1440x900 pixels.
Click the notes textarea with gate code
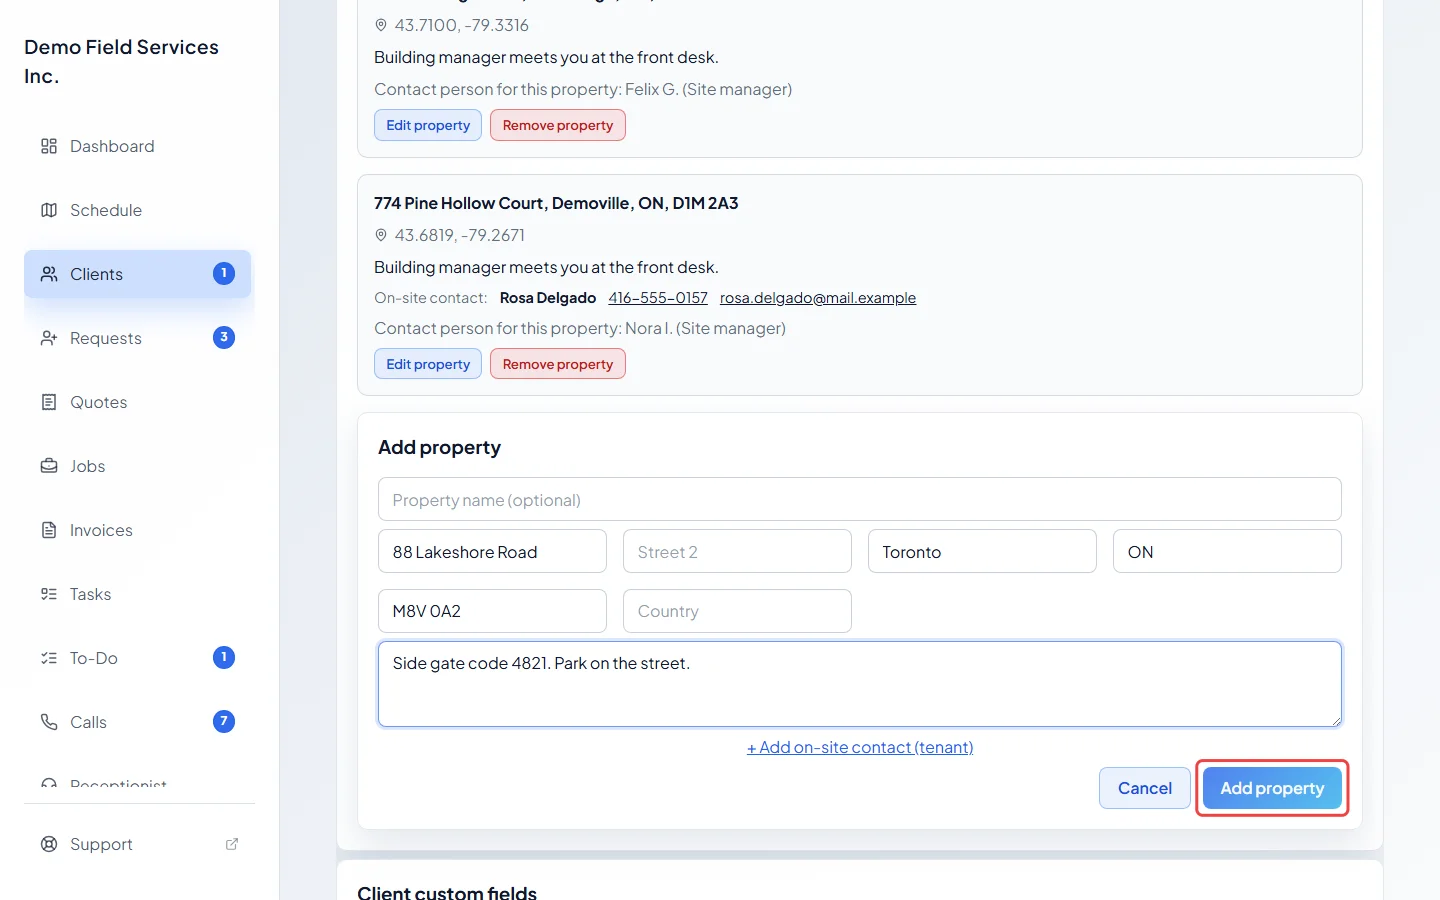coord(860,684)
